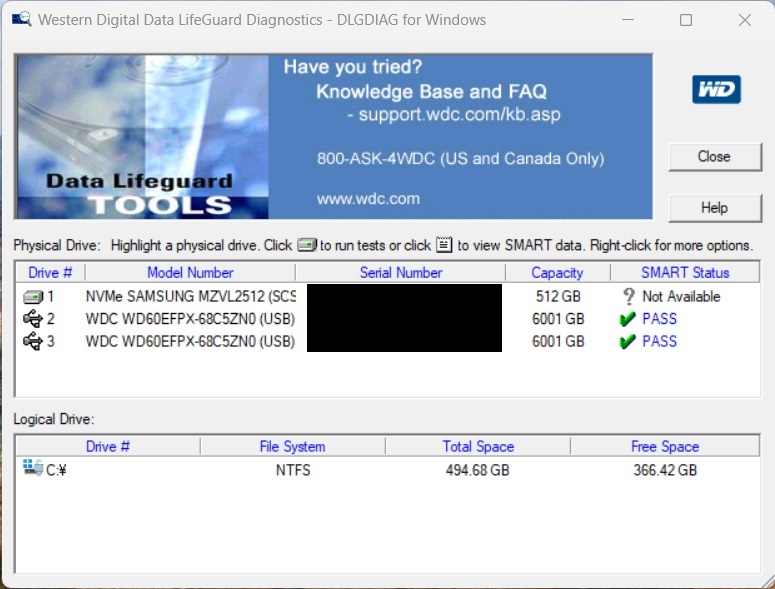This screenshot has width=775, height=589.
Task: Click File System column header
Action: (x=293, y=446)
